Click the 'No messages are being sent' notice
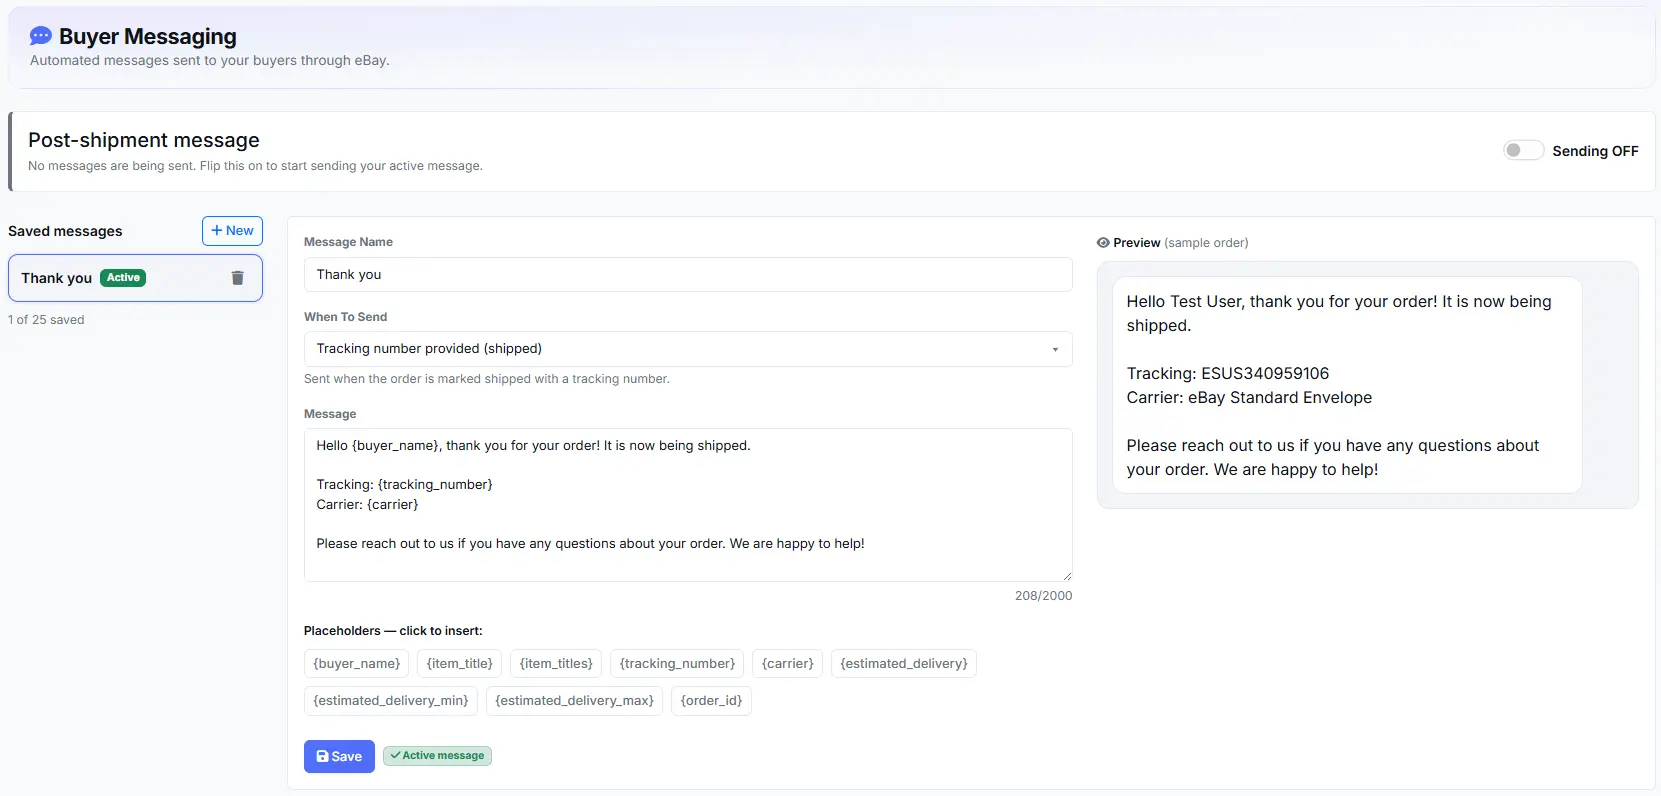Image resolution: width=1661 pixels, height=796 pixels. [255, 166]
